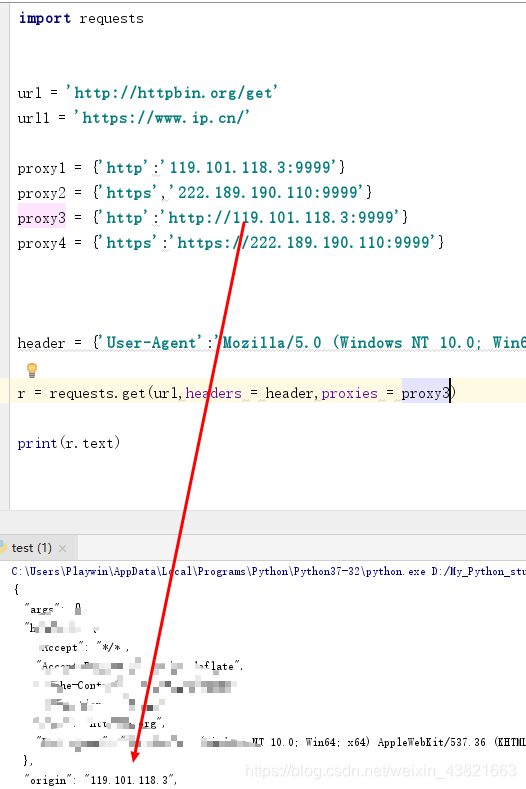The image size is (526, 789).
Task: Click the '222.189.190.110:9999' string in proxy2
Action: 266,192
